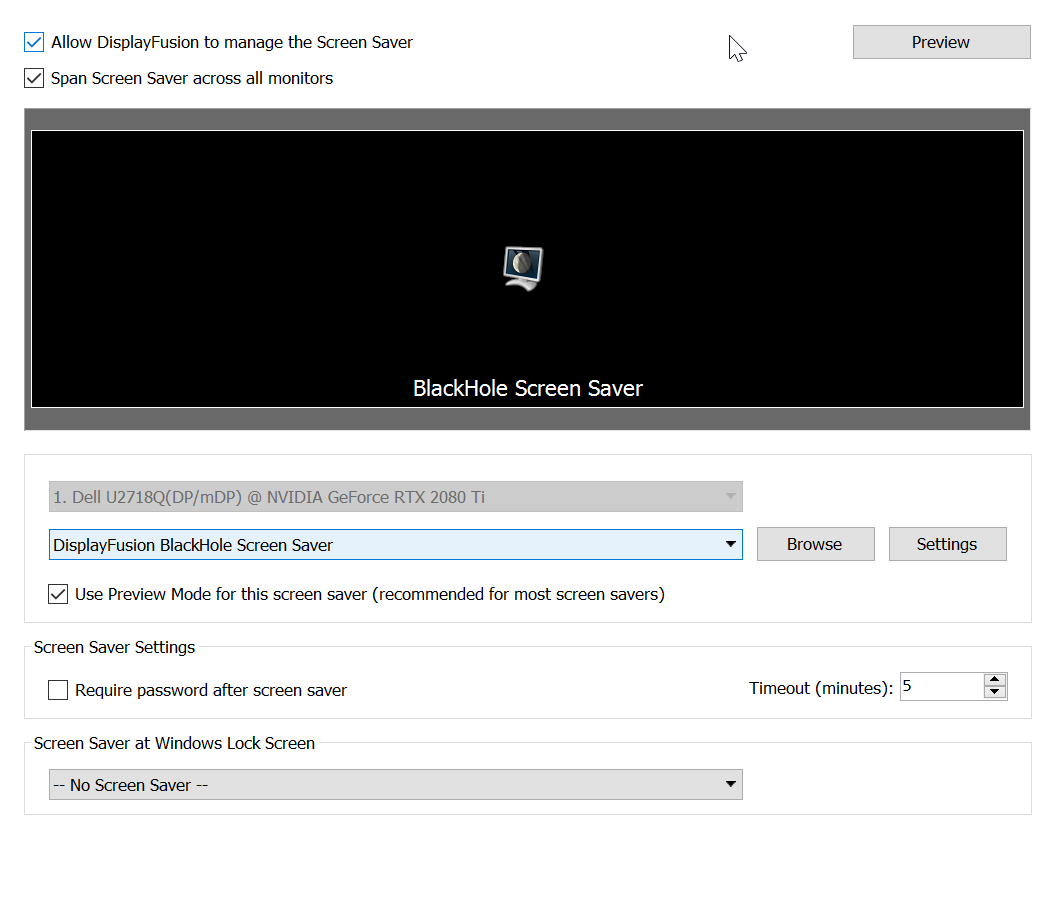Click the 'Timeout (minutes):' label
1062x915 pixels.
pyautogui.click(x=821, y=688)
